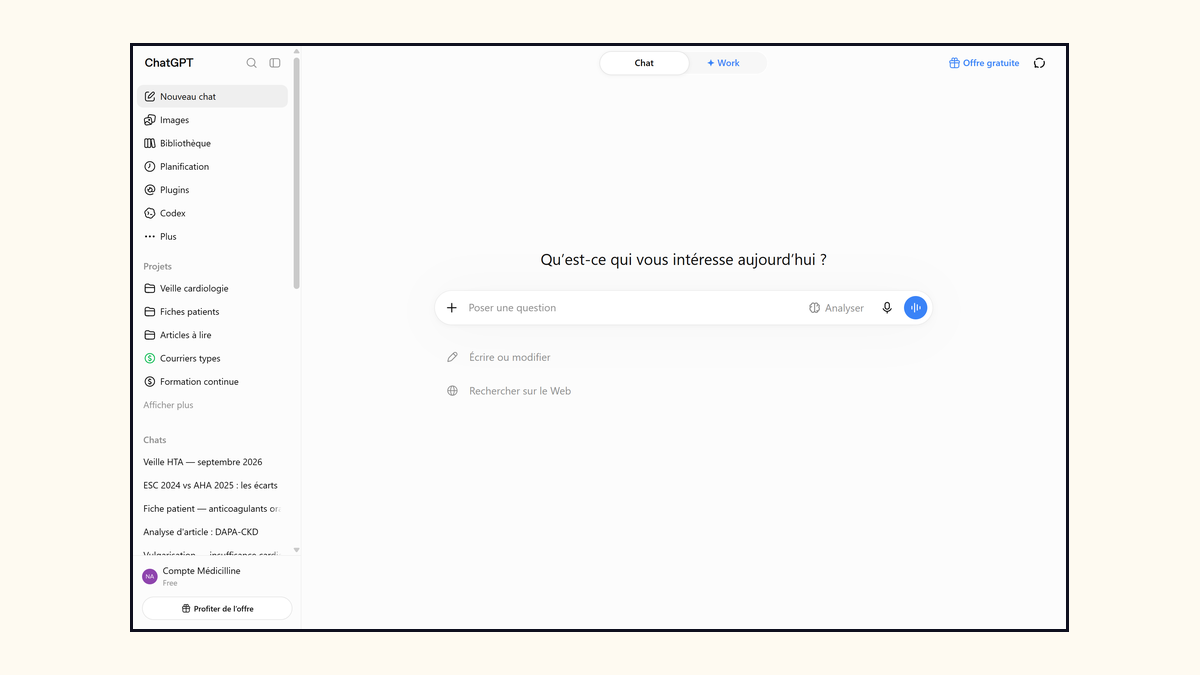The height and width of the screenshot is (675, 1200).
Task: Open Plugins in the sidebar
Action: pos(212,190)
